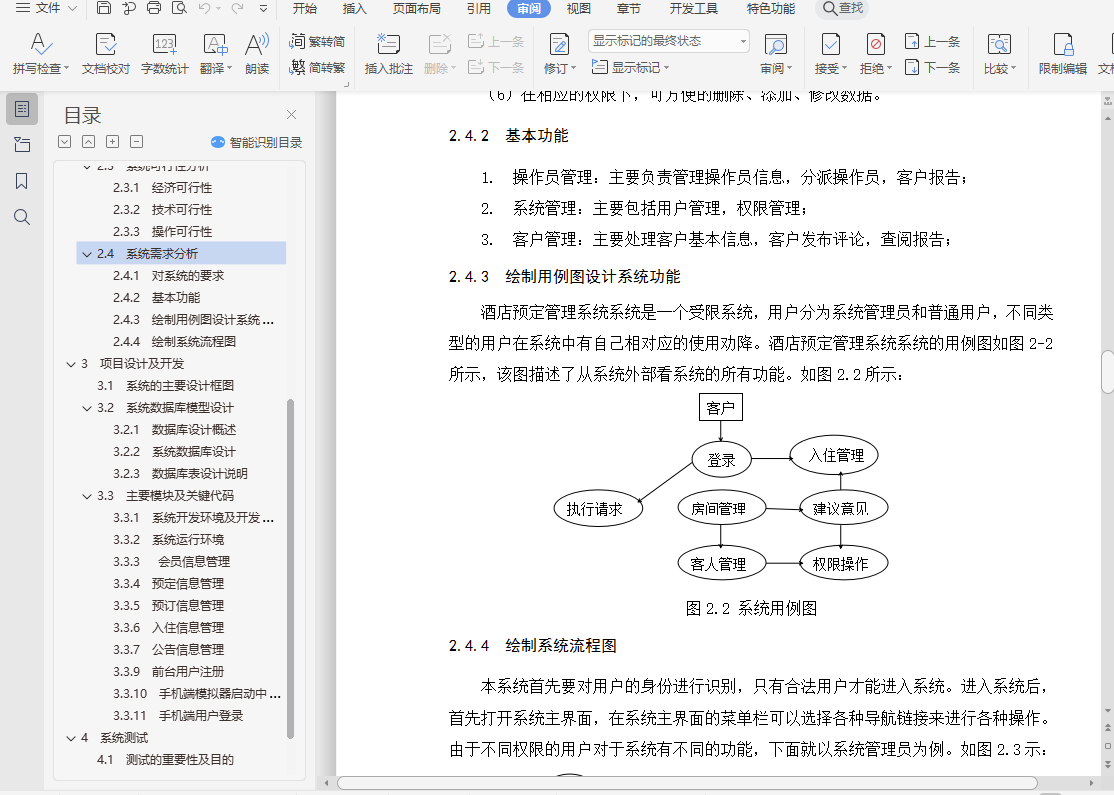The image size is (1114, 795).
Task: Go to next revision in review group
Action: [932, 67]
